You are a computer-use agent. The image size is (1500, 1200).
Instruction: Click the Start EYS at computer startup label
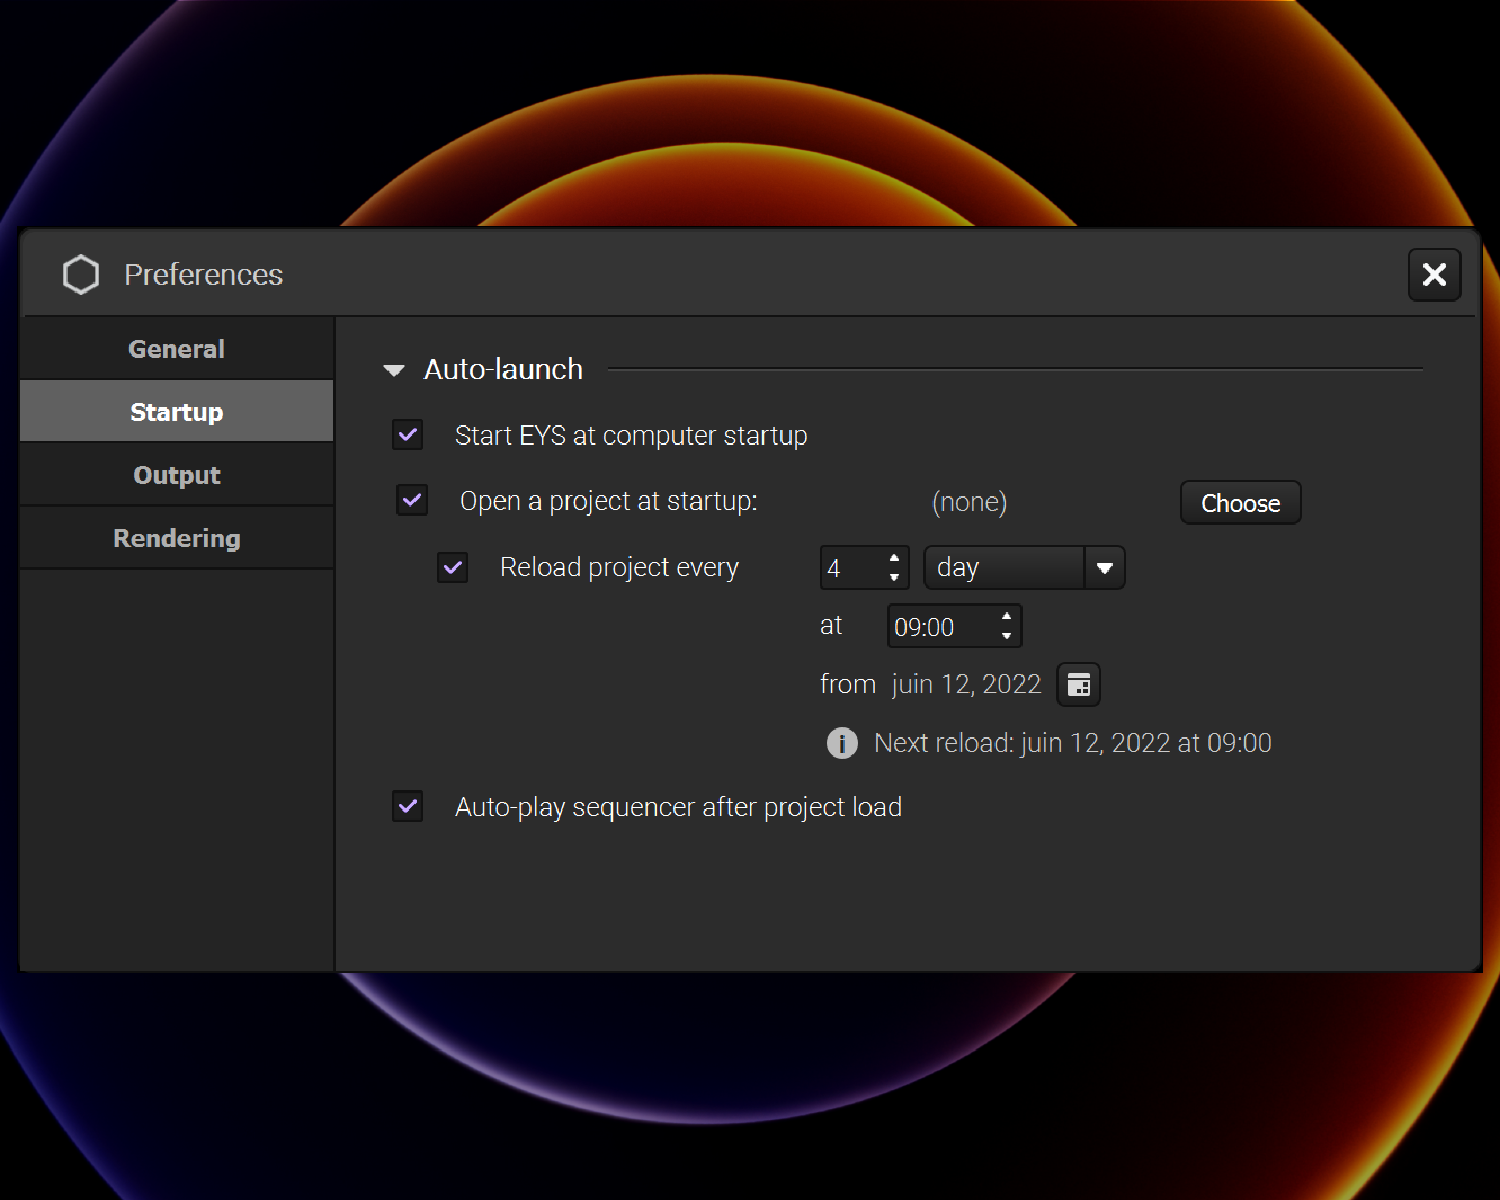click(x=631, y=436)
